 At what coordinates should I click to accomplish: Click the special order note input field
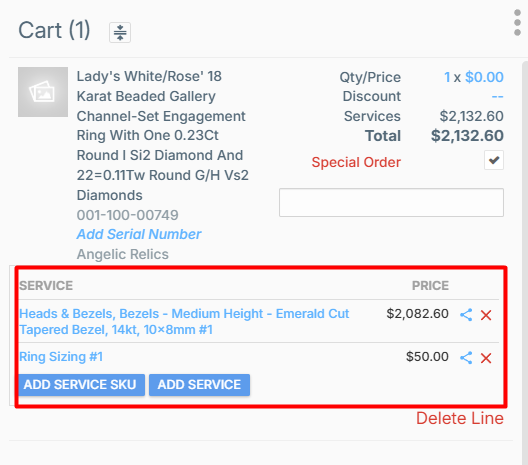click(x=391, y=202)
